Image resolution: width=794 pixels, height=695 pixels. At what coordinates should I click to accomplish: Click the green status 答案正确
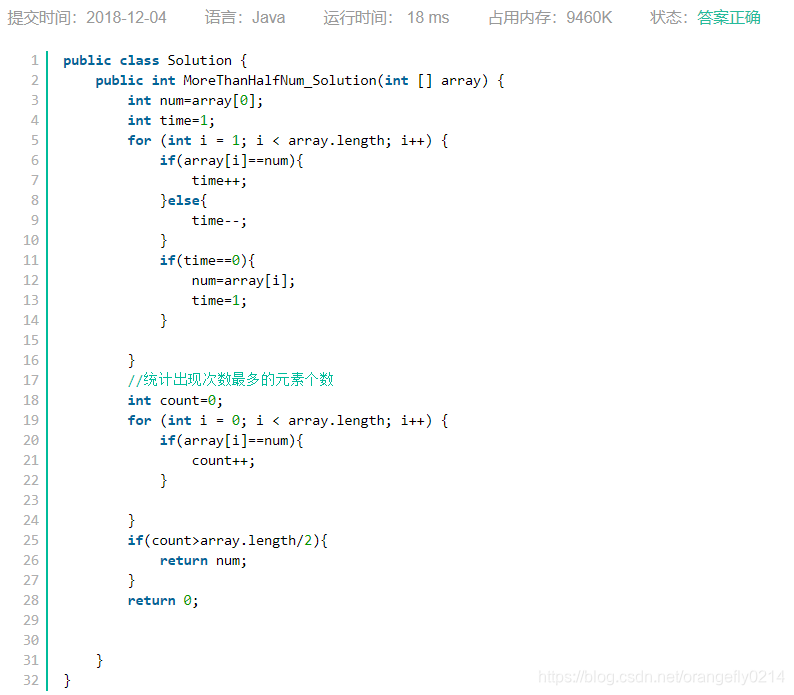click(729, 18)
